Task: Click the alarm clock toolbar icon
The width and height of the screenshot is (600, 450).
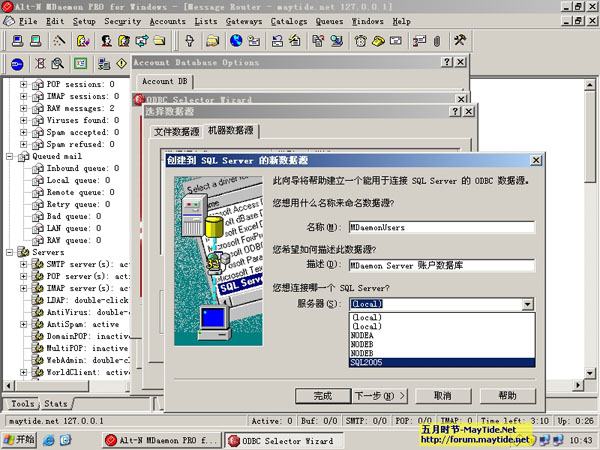Action: [362, 41]
